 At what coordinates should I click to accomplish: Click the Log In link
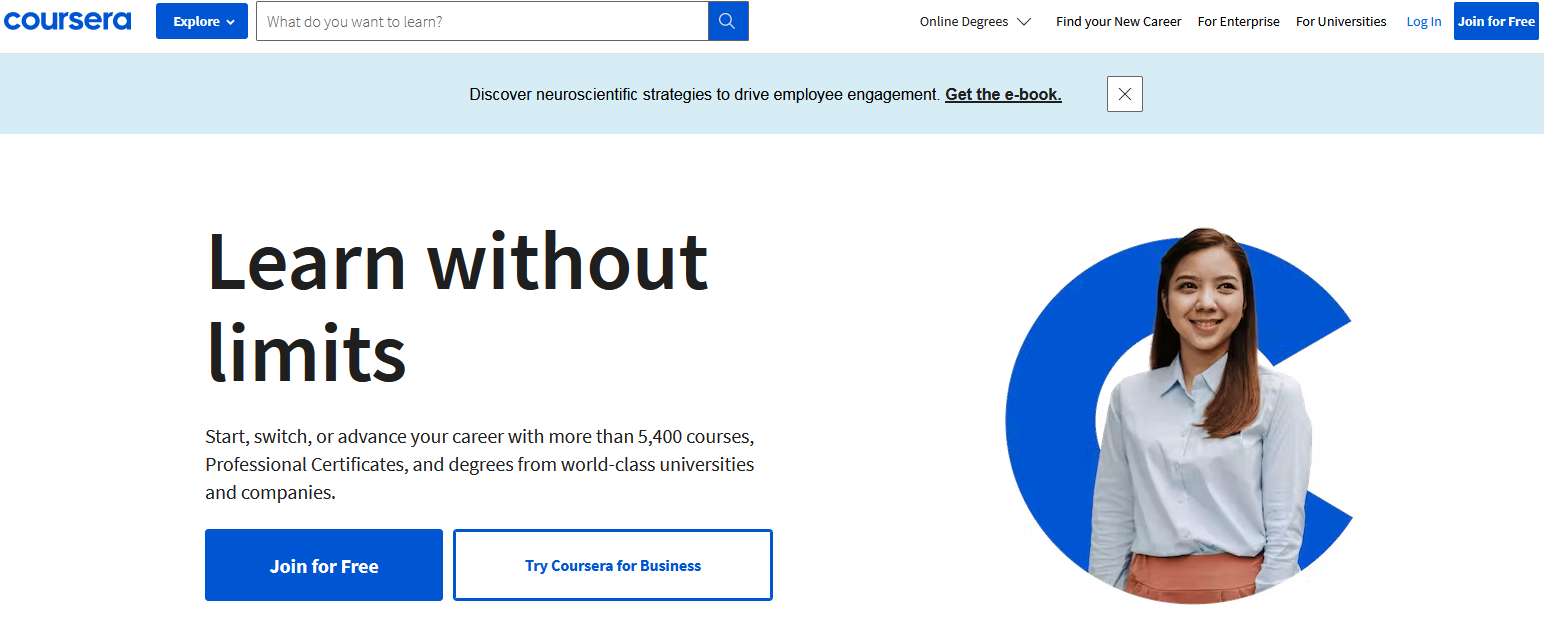coord(1424,21)
